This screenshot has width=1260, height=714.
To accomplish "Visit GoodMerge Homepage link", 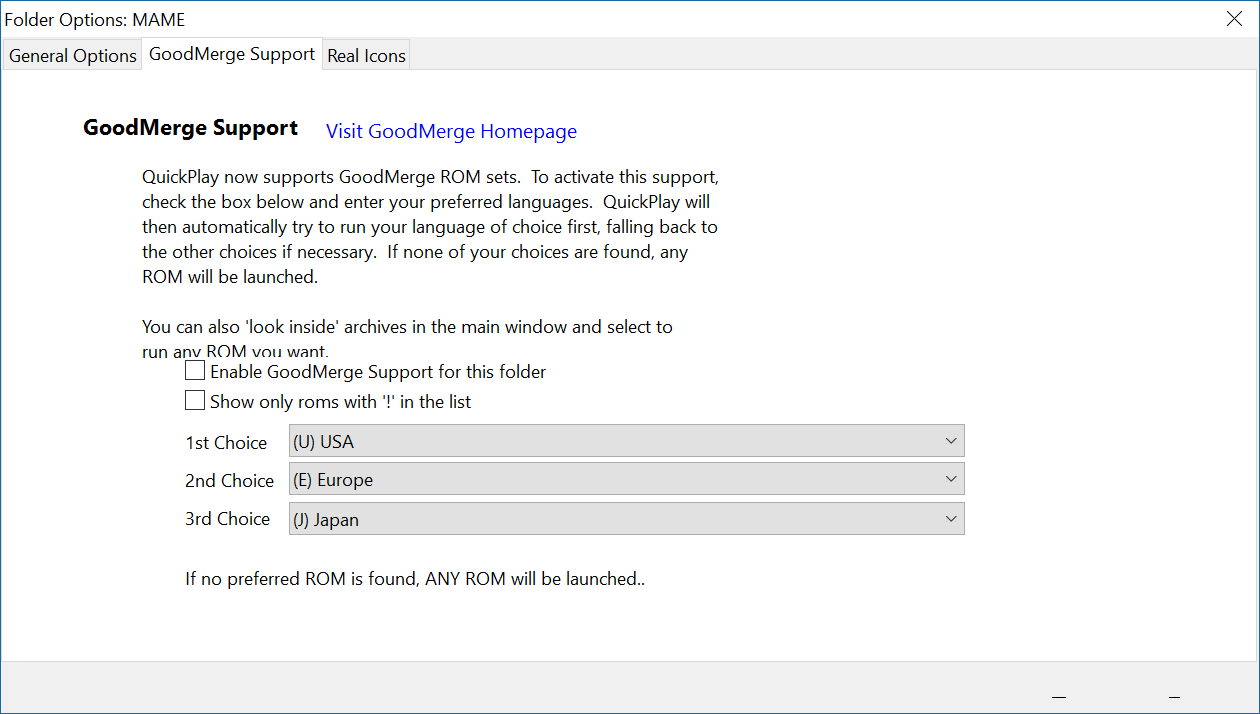I will point(451,131).
